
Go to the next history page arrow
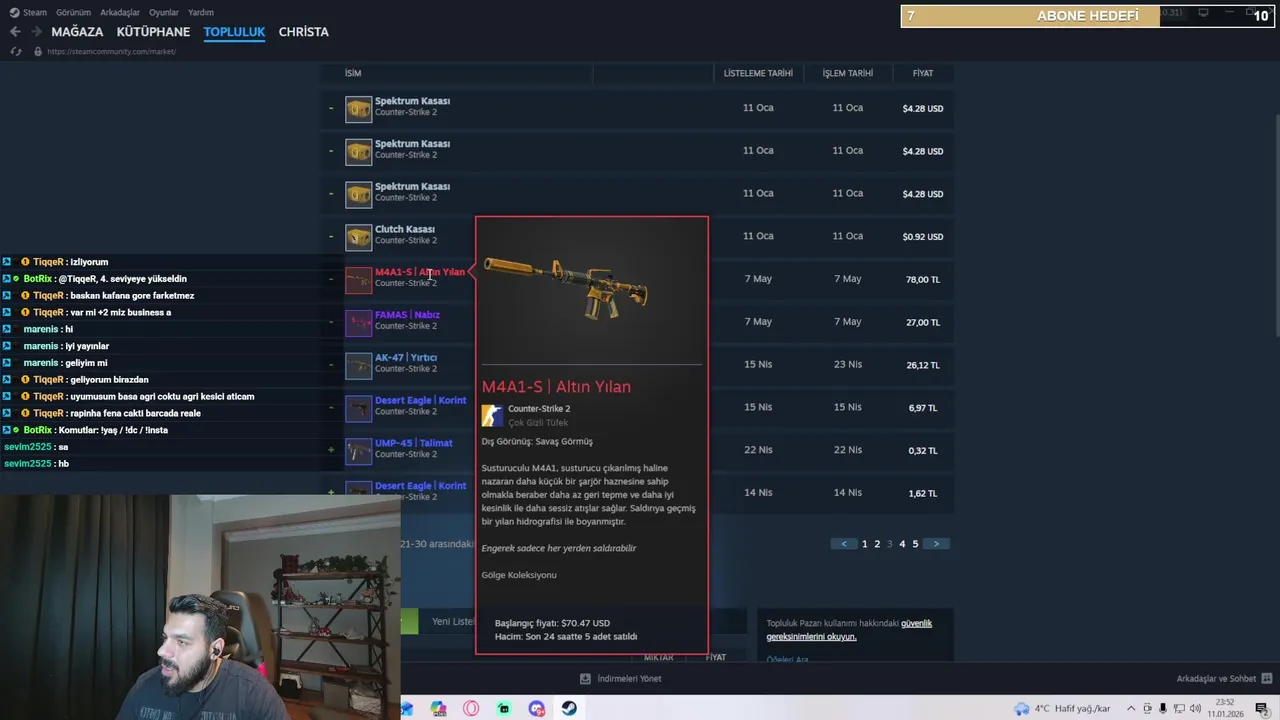coord(936,544)
